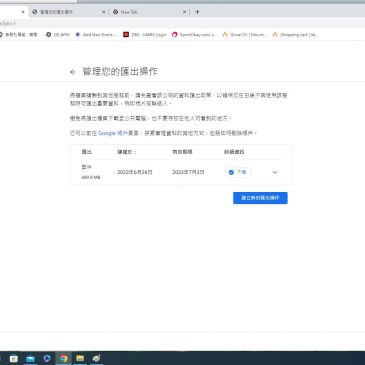Open the DBS - MARS Login bookmark
This screenshot has width=365, height=365.
point(145,35)
